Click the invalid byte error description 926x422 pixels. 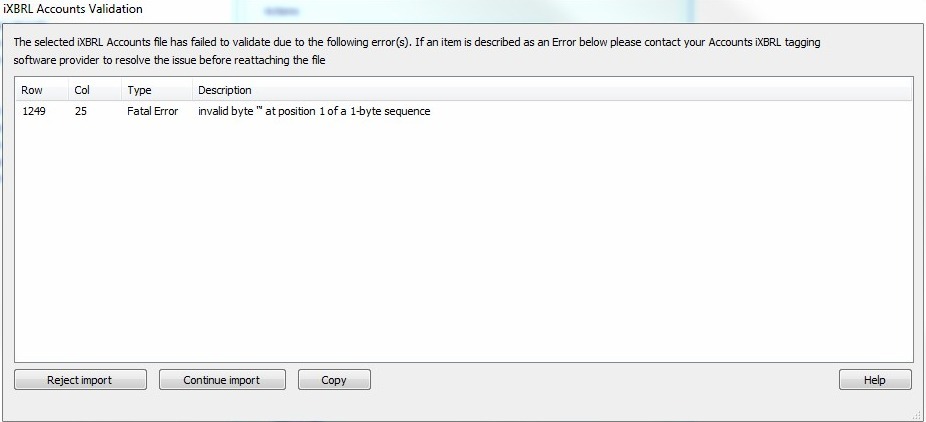(314, 111)
